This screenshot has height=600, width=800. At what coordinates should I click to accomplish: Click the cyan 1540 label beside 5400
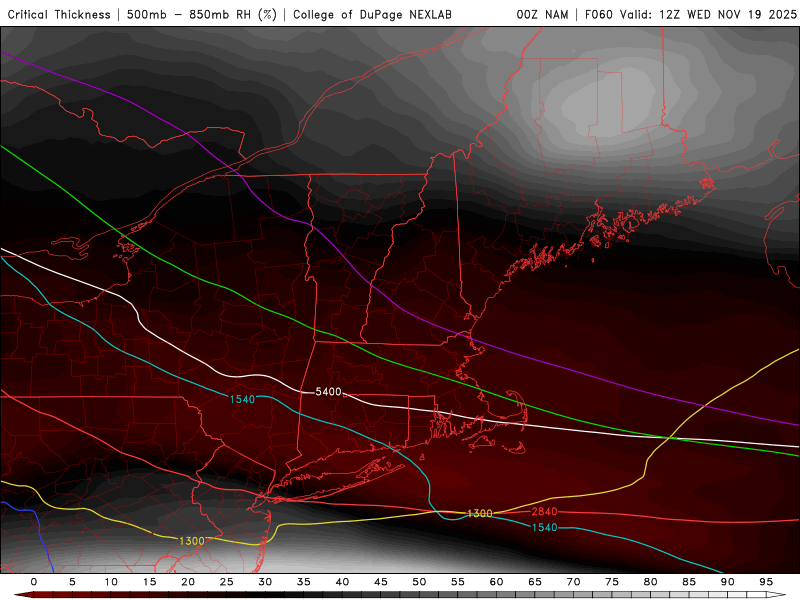point(242,399)
